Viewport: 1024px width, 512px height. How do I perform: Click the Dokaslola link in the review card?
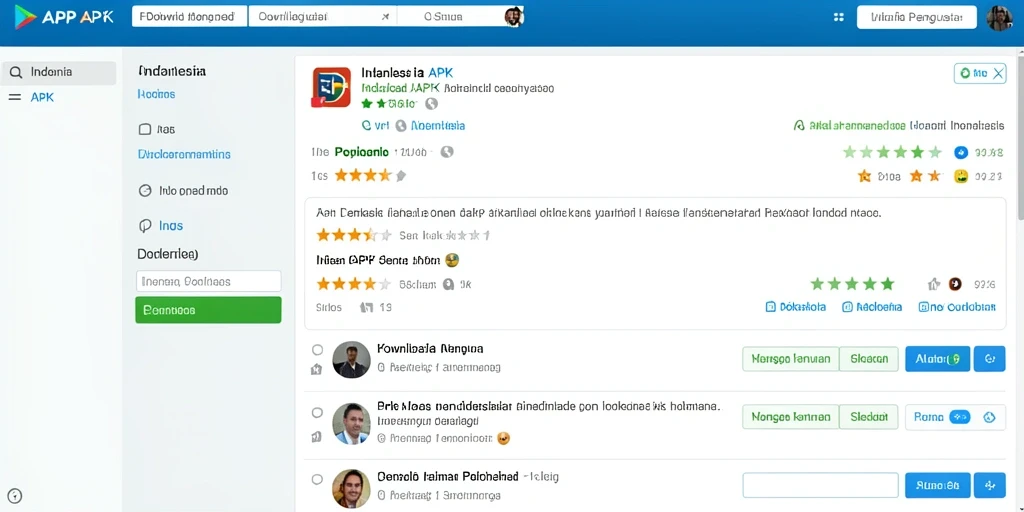click(x=795, y=307)
